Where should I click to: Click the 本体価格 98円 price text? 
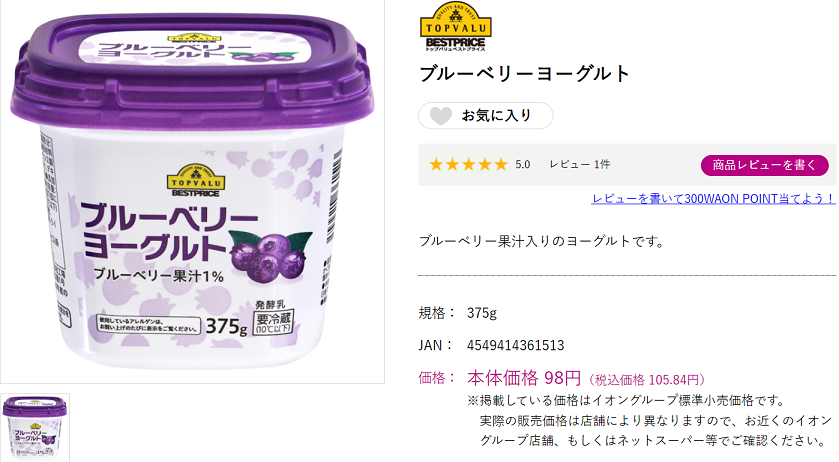coord(524,378)
